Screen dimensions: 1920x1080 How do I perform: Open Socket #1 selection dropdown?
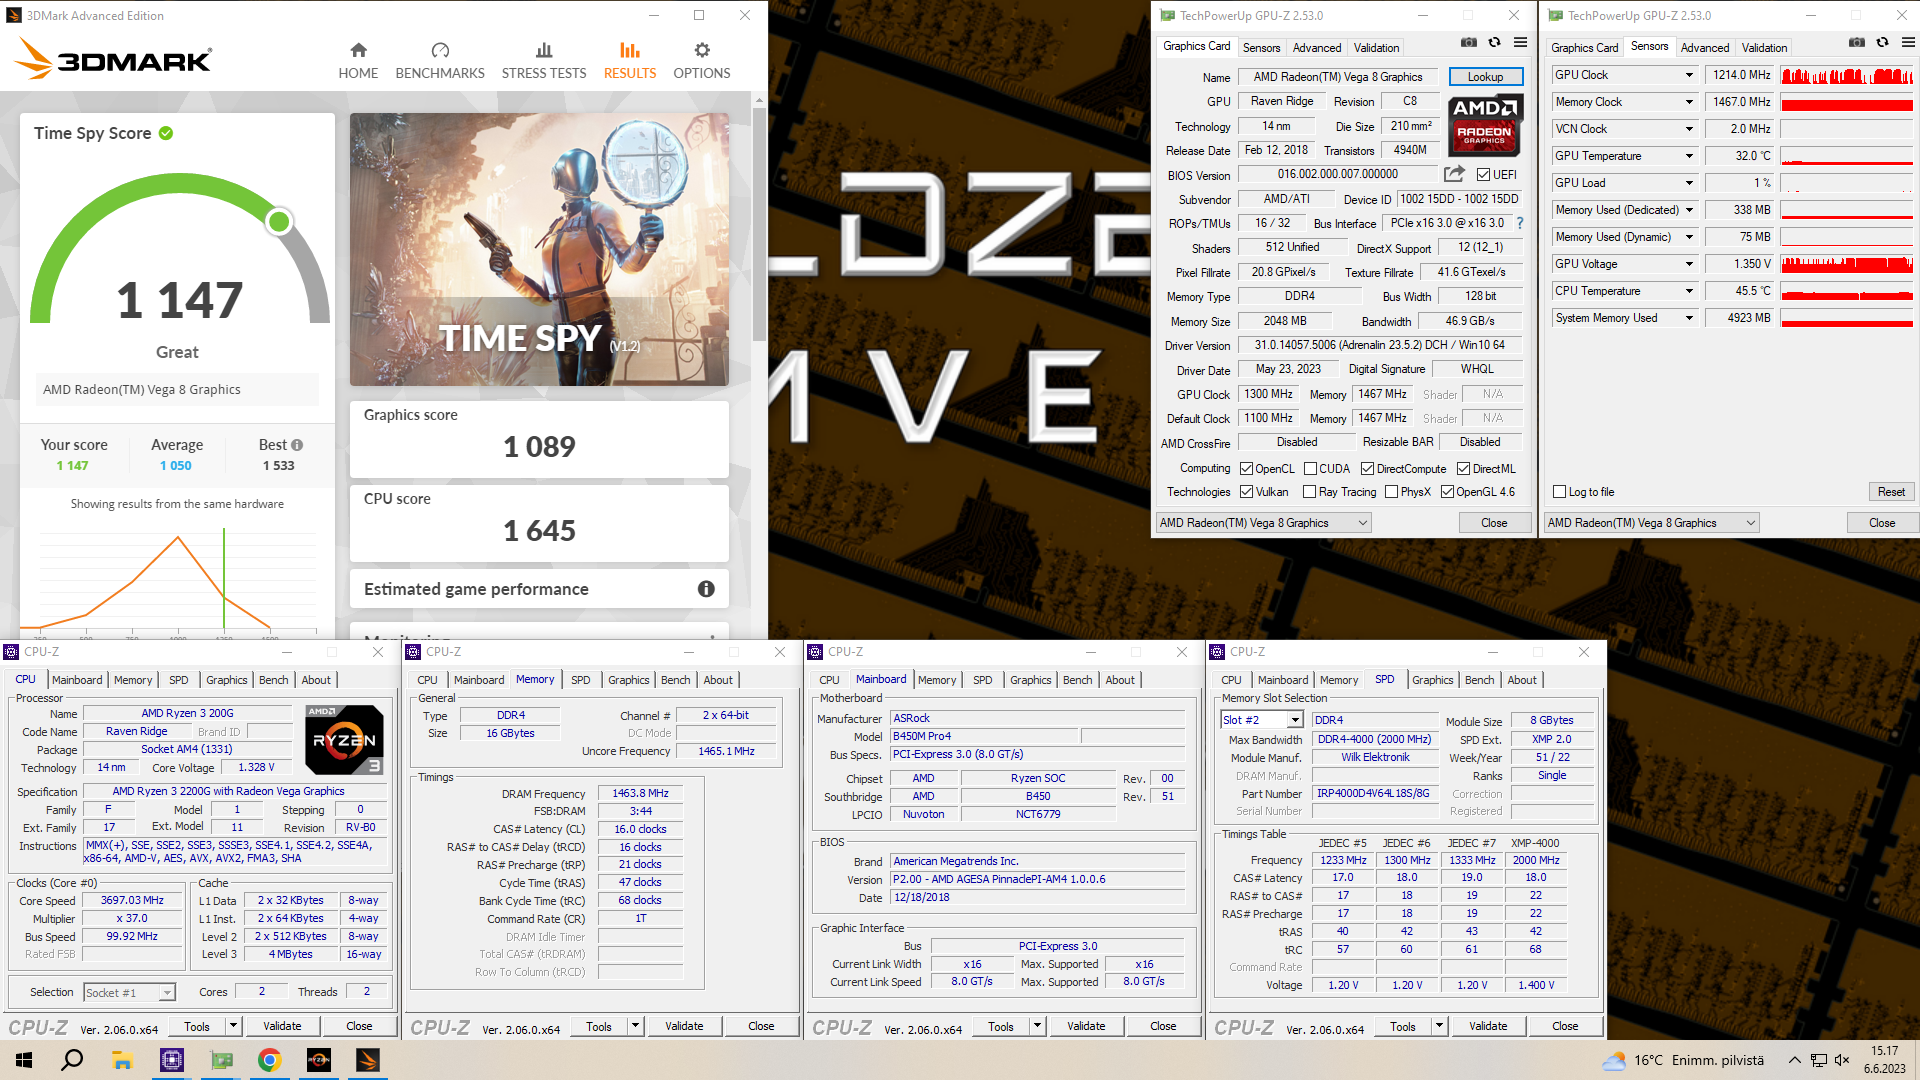(x=130, y=992)
